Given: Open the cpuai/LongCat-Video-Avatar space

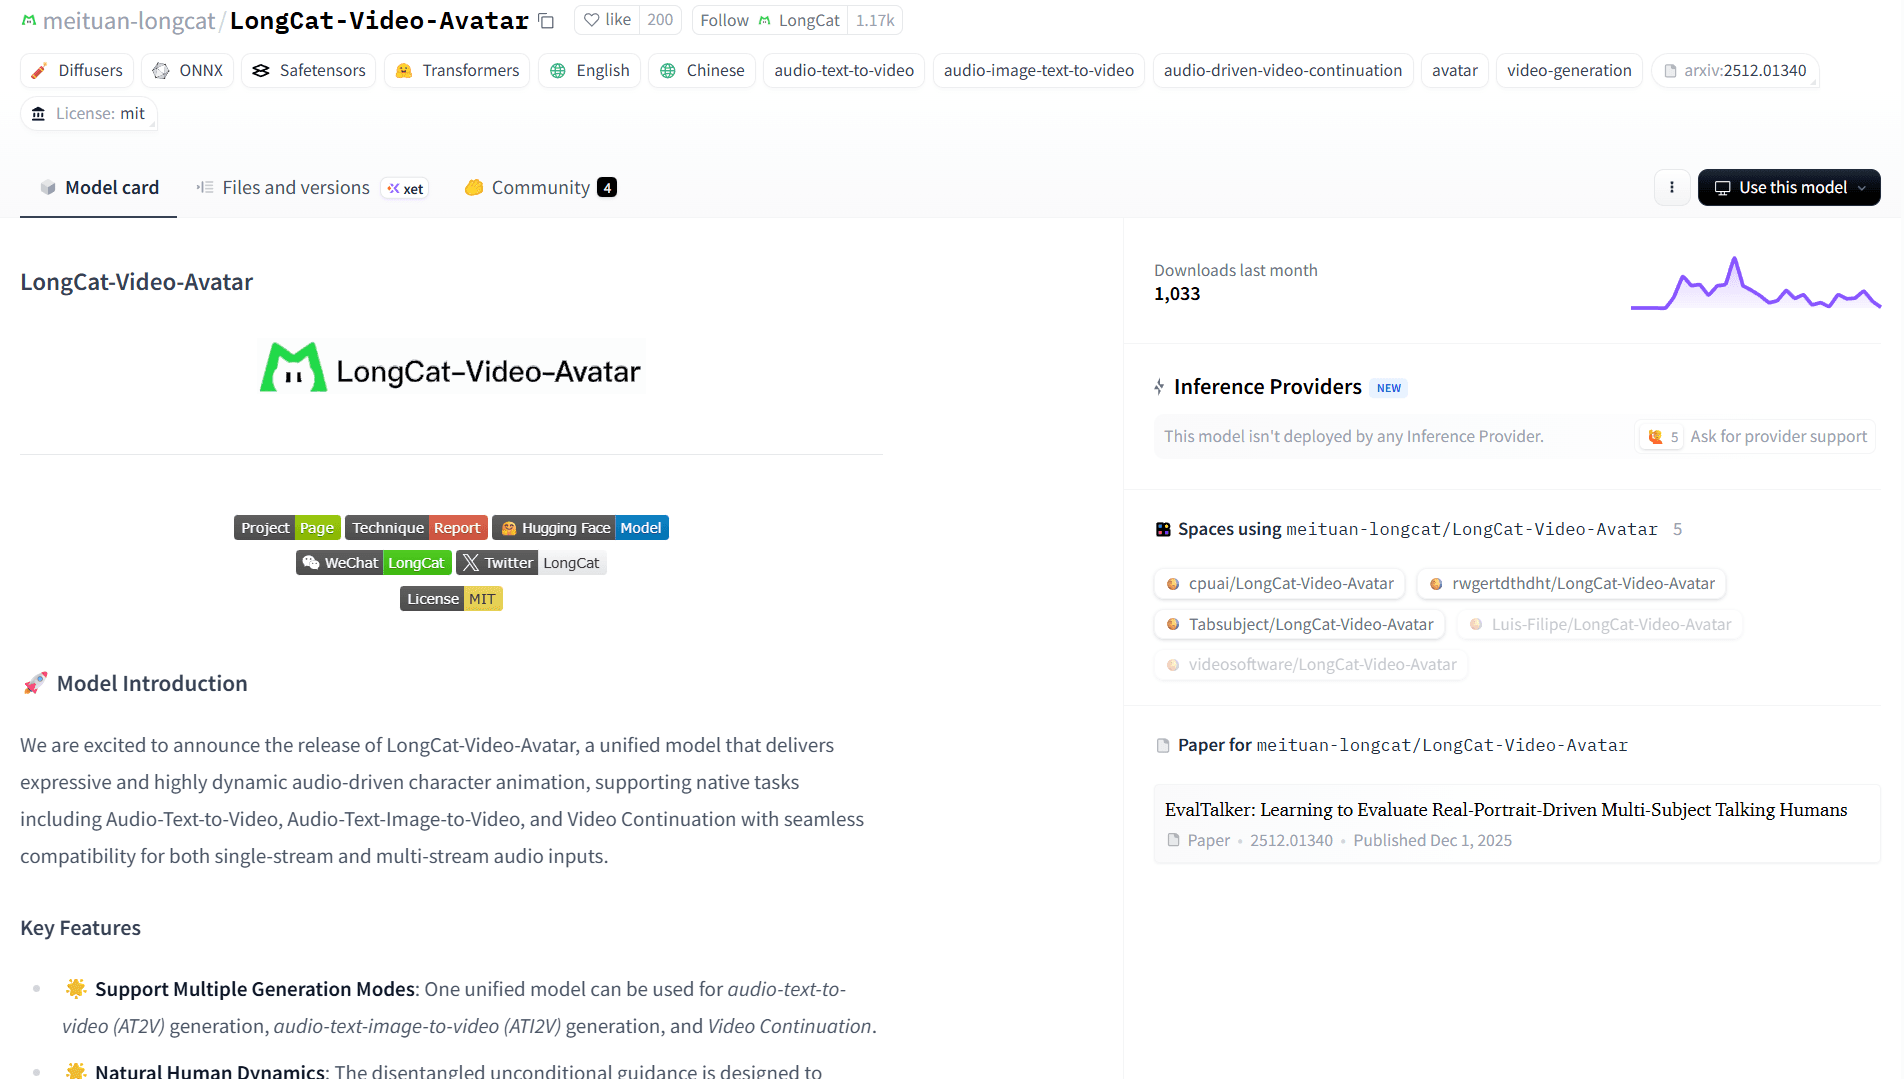Looking at the screenshot, I should (1279, 583).
